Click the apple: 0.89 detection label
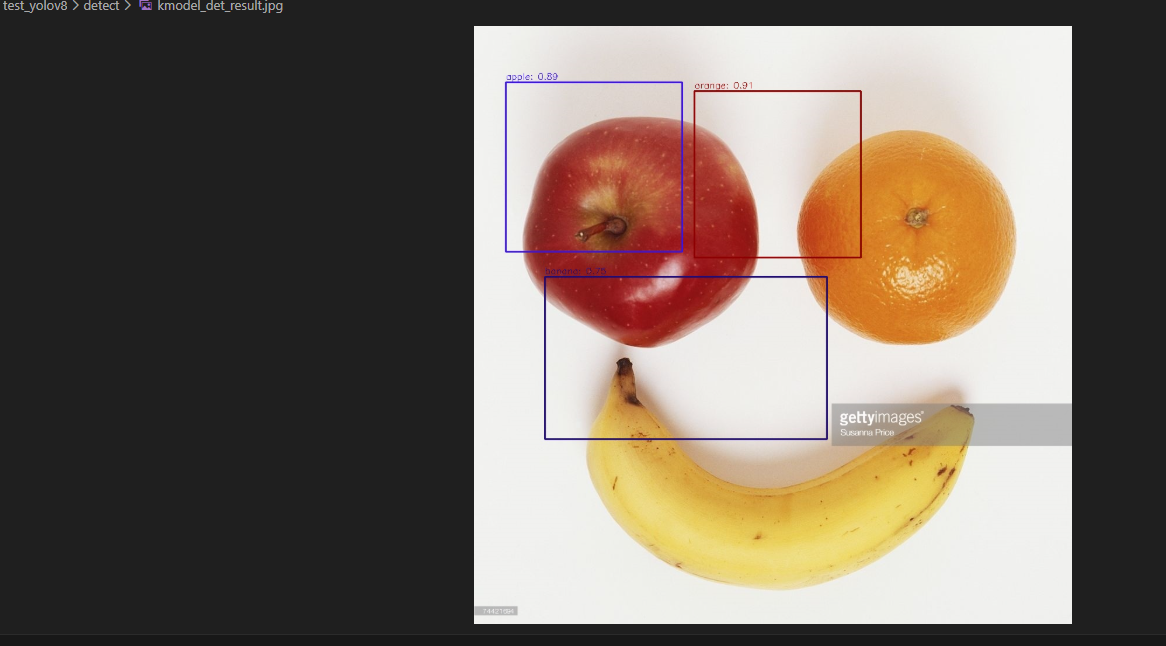Screen dimensions: 1166x646 point(531,77)
